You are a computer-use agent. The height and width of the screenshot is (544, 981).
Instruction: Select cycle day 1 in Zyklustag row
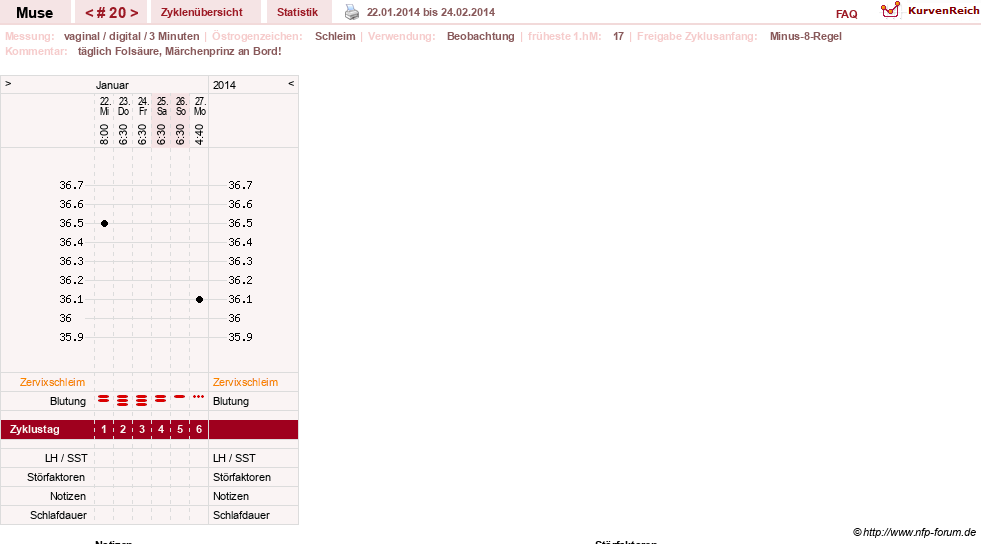104,430
